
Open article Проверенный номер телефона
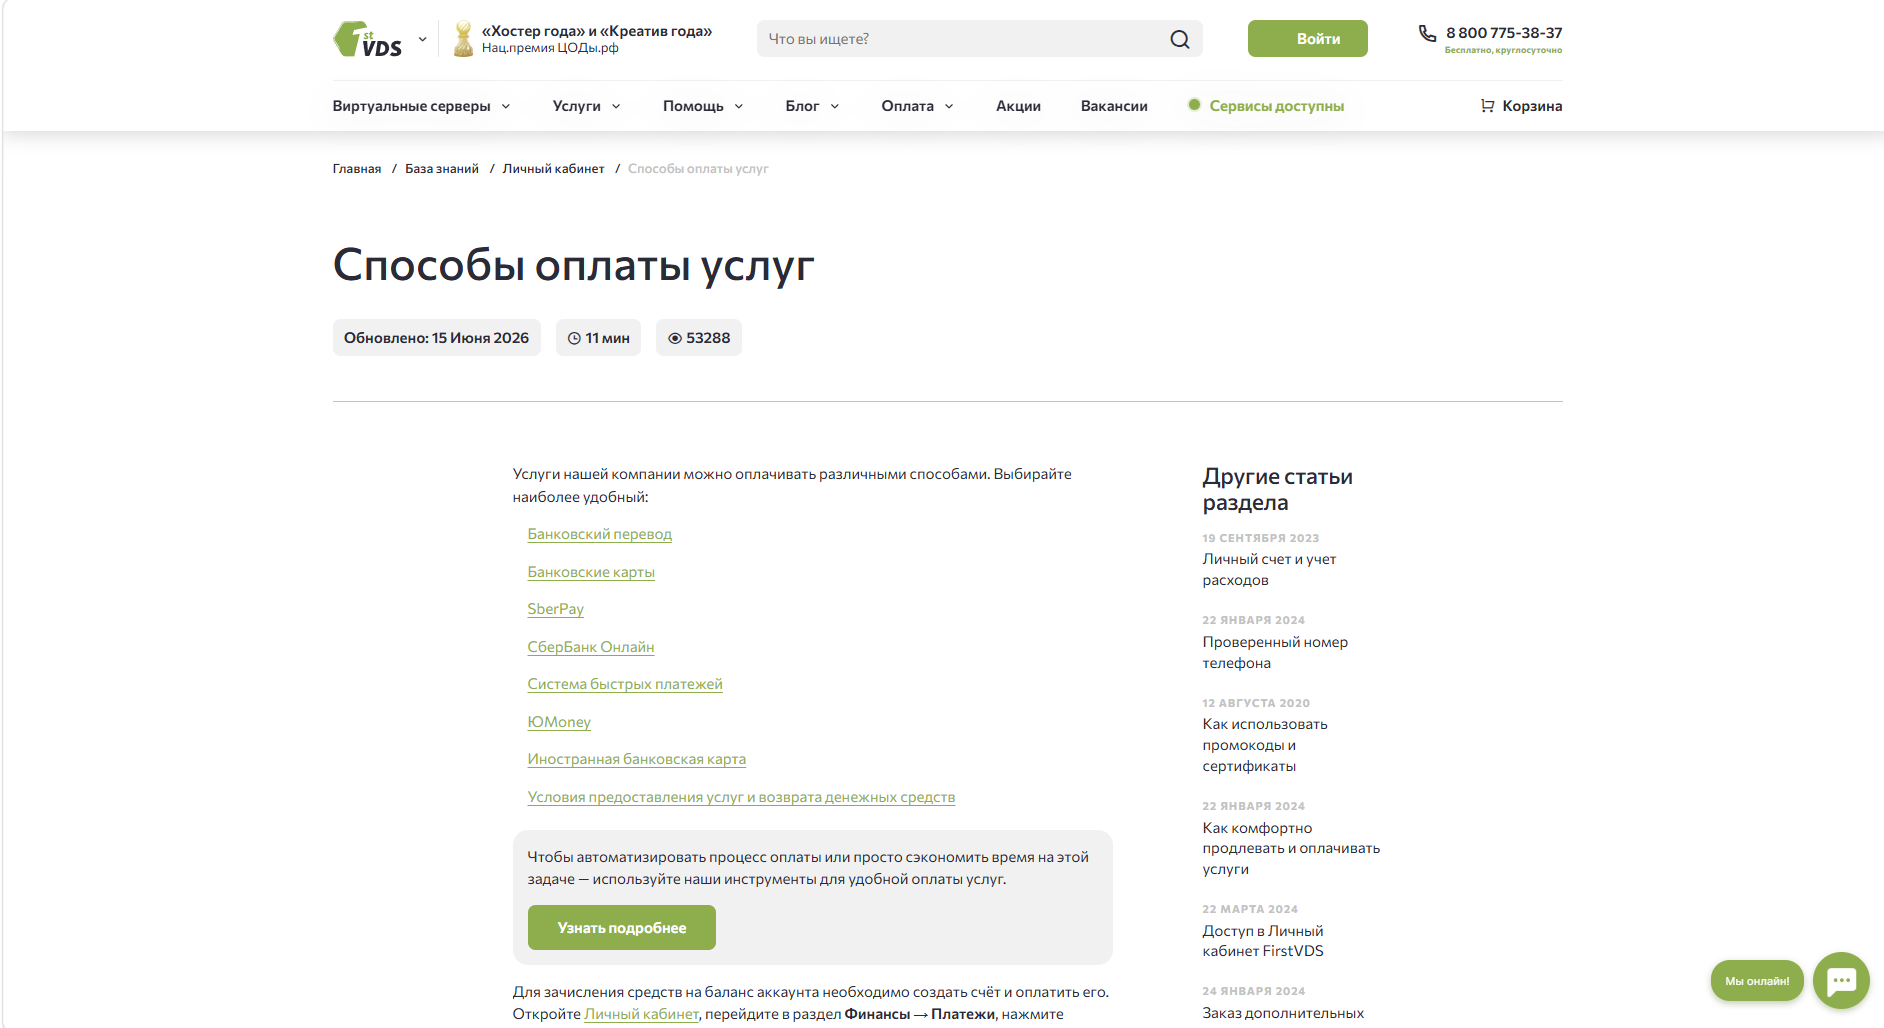click(x=1275, y=652)
